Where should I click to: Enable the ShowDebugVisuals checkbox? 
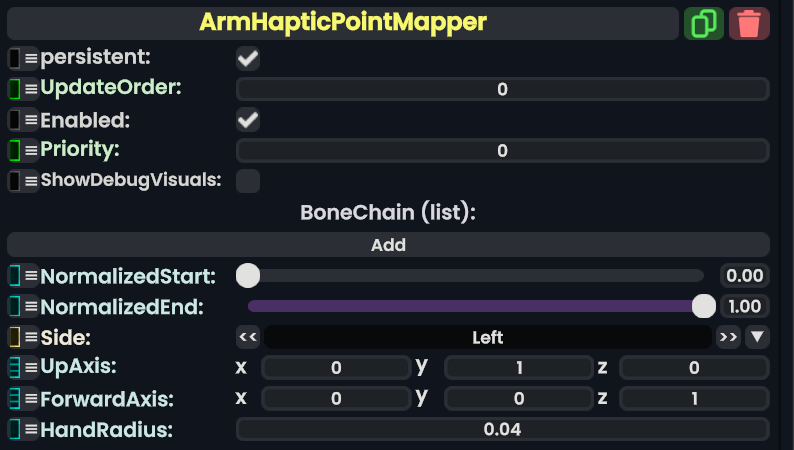(248, 181)
